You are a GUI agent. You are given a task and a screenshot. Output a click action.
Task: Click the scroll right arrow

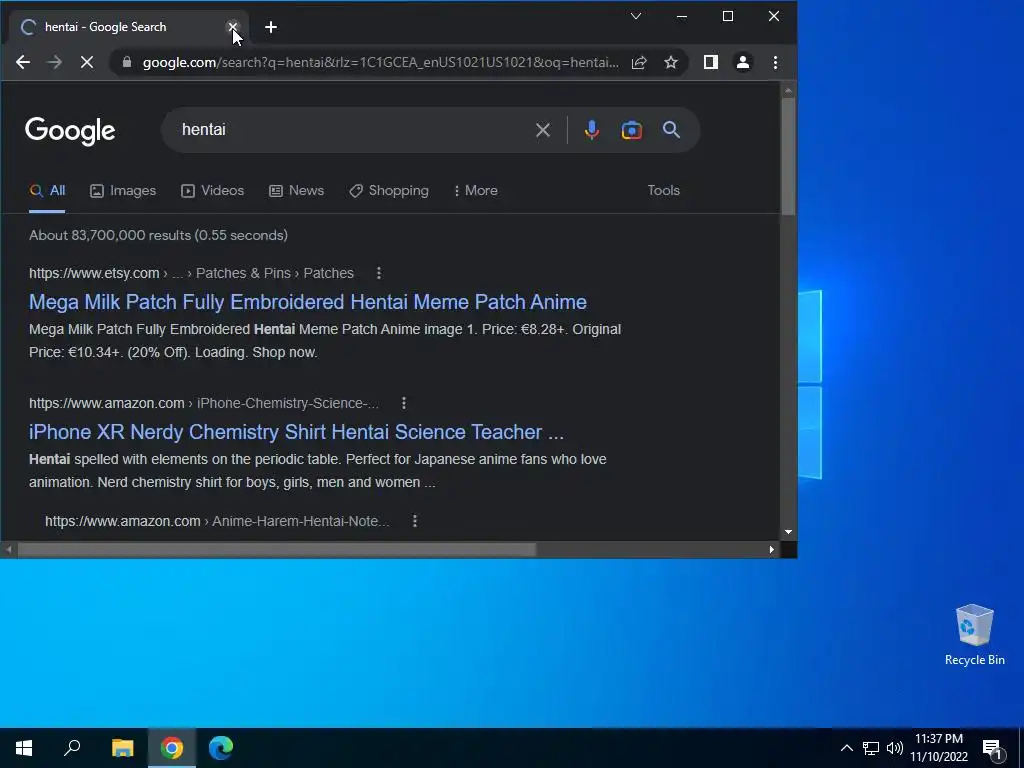pyautogui.click(x=772, y=550)
